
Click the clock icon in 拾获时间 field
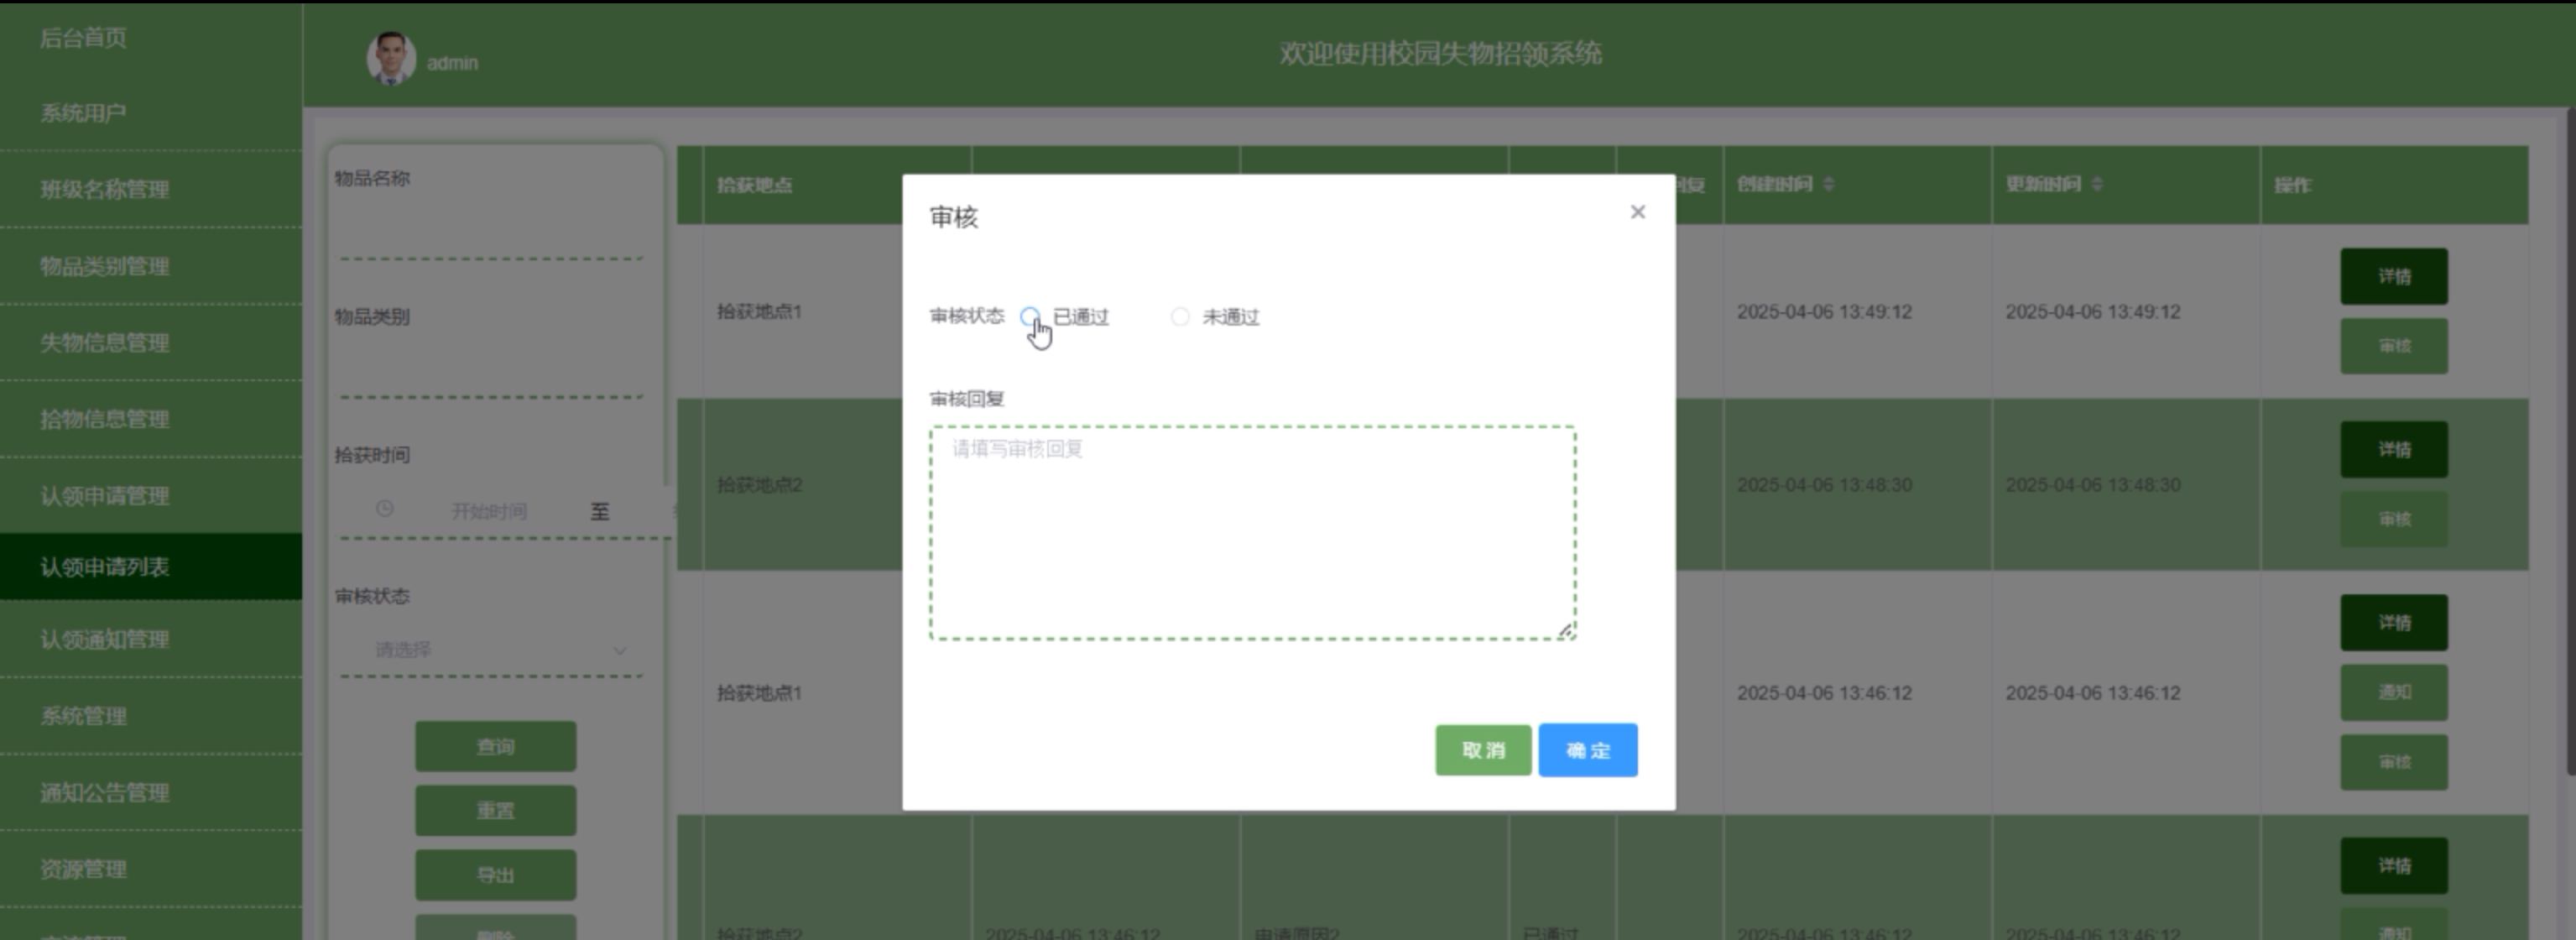coord(384,510)
